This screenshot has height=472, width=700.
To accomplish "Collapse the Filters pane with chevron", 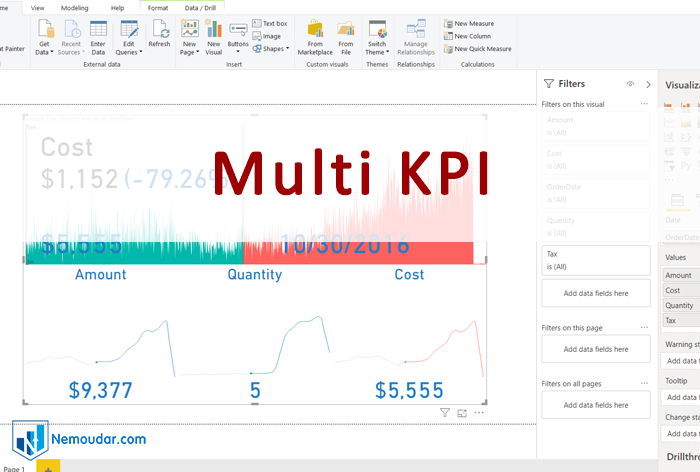I will pyautogui.click(x=648, y=85).
